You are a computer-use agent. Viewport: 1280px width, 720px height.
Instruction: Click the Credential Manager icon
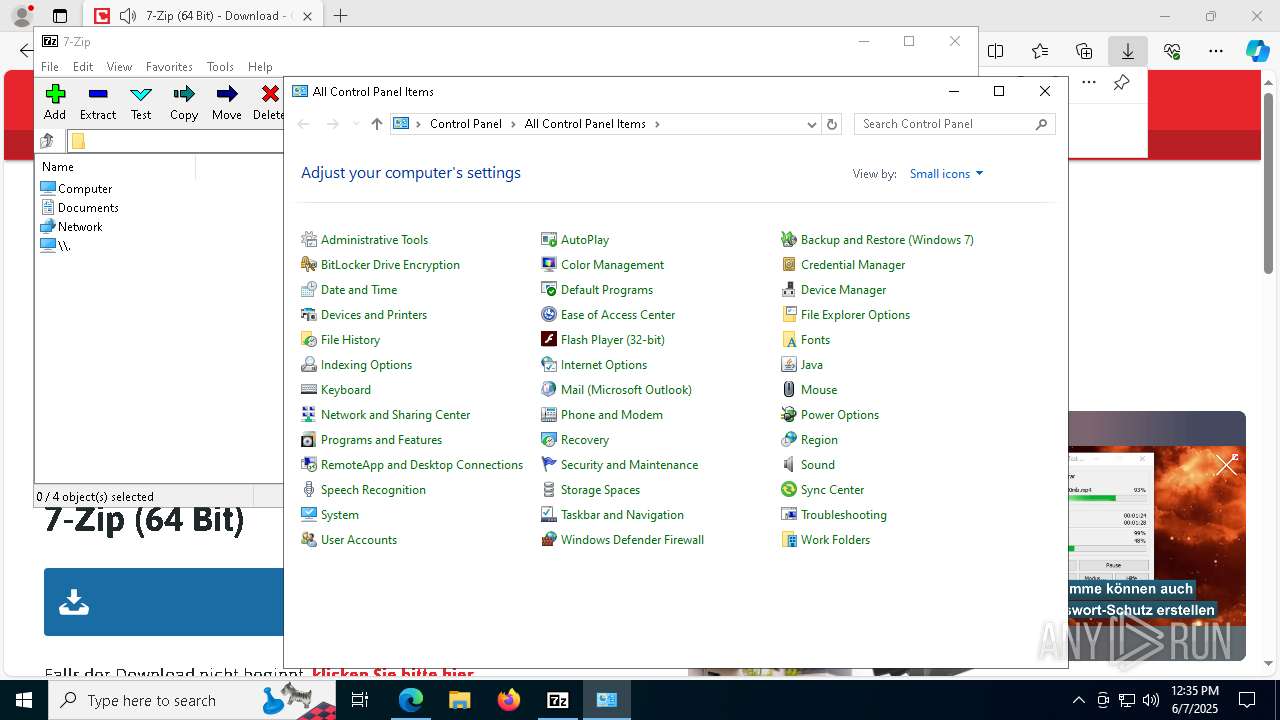coord(789,265)
